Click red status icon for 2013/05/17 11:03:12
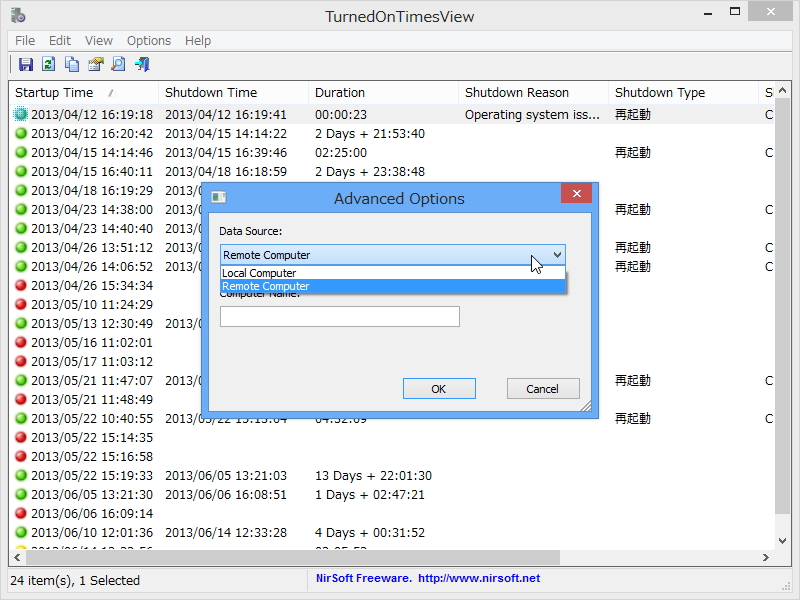Viewport: 800px width, 600px height. tap(21, 361)
